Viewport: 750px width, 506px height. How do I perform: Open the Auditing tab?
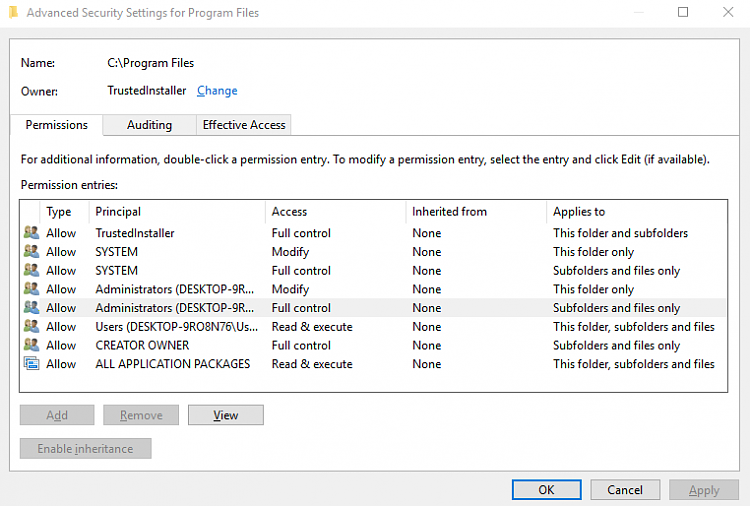coord(149,125)
